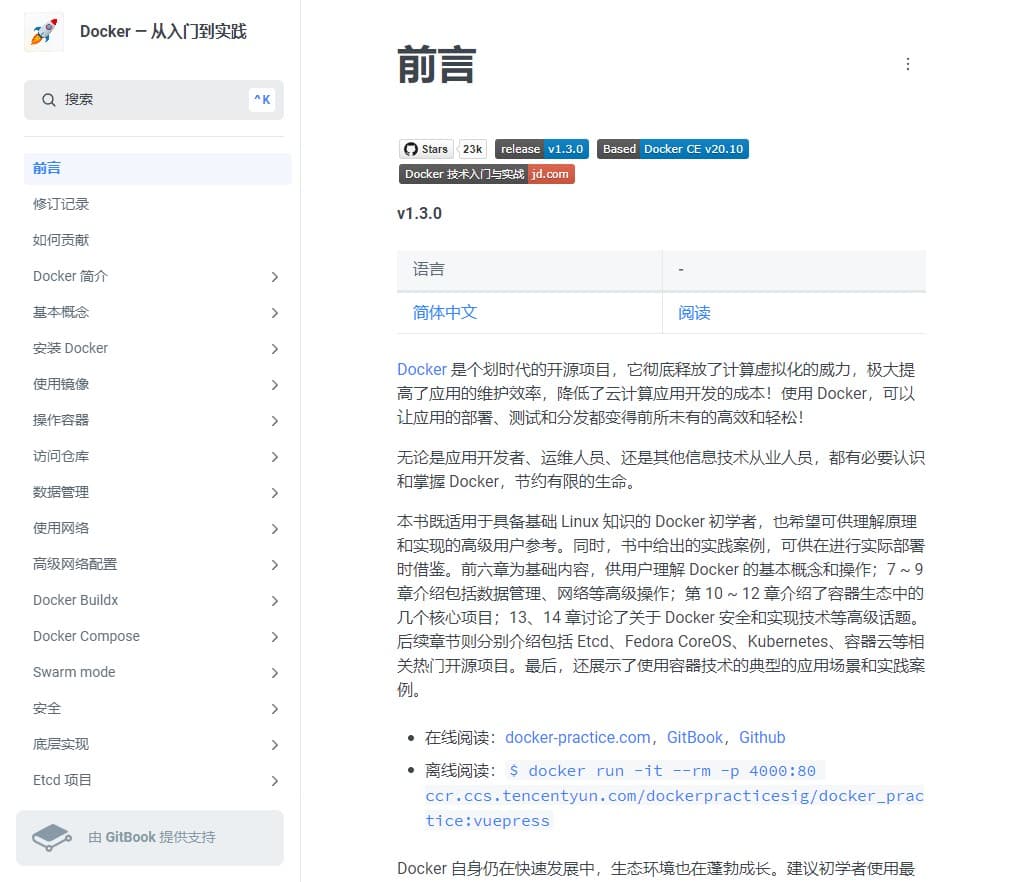The image size is (1024, 882).
Task: Click the search magnifier icon
Action: coord(48,100)
